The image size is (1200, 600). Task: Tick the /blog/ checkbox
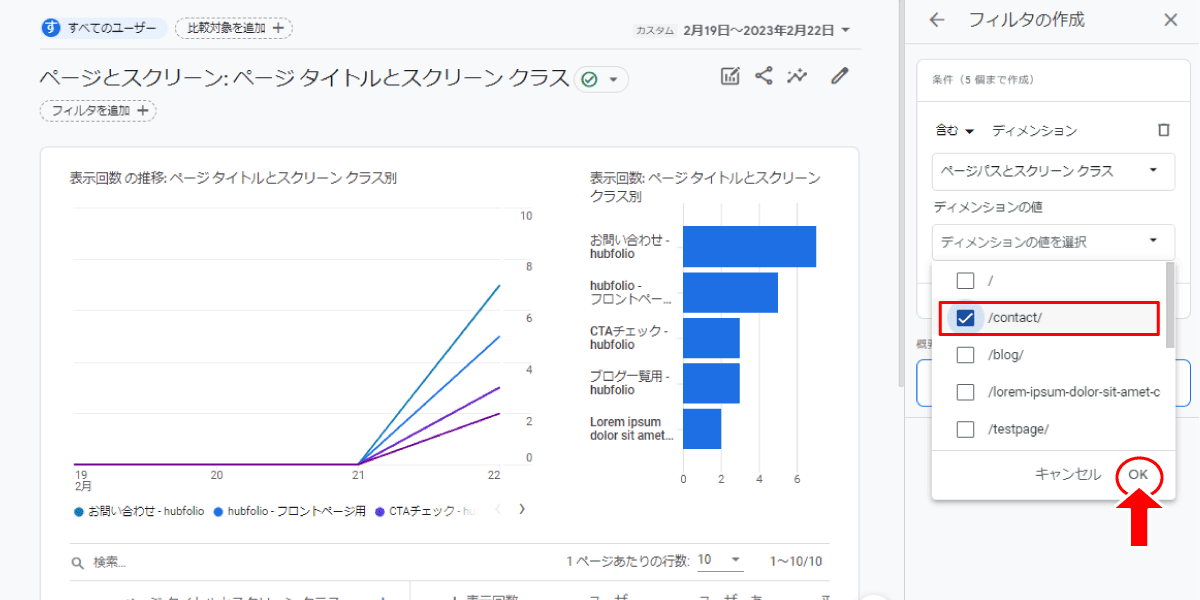tap(965, 355)
